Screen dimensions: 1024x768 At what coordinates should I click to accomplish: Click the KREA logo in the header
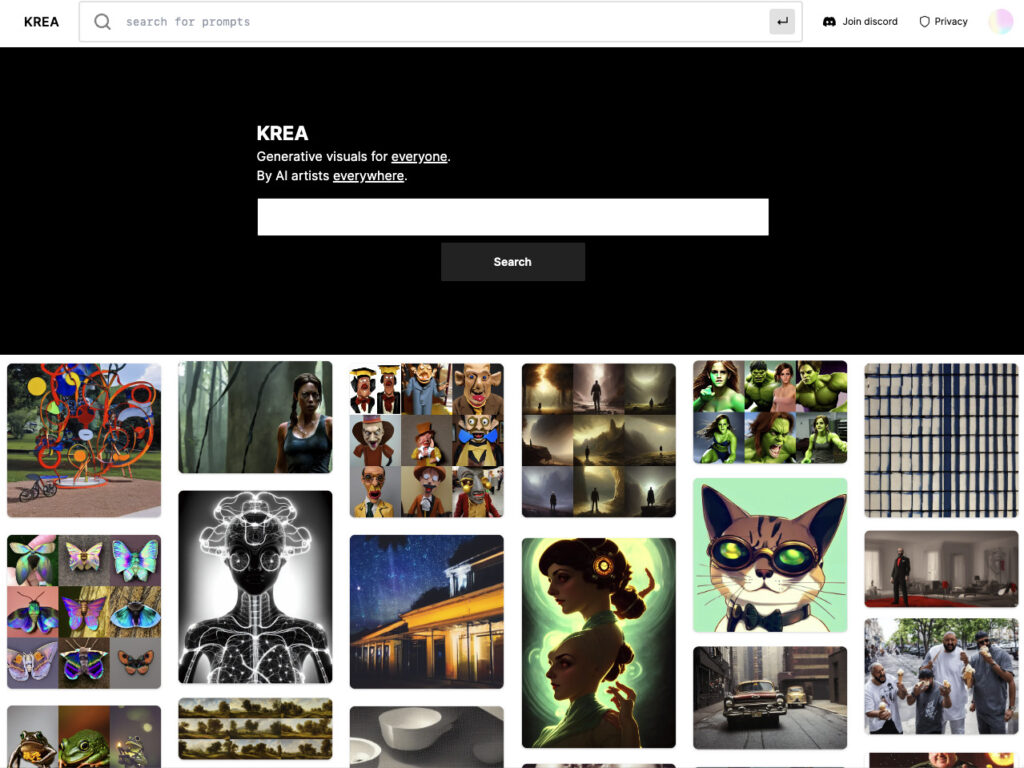[41, 22]
